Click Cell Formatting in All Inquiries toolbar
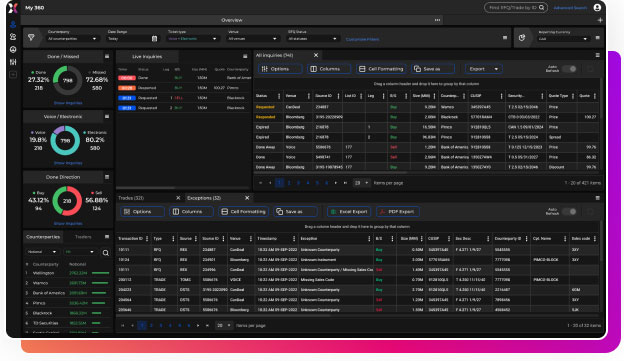The height and width of the screenshot is (361, 624). [x=381, y=69]
